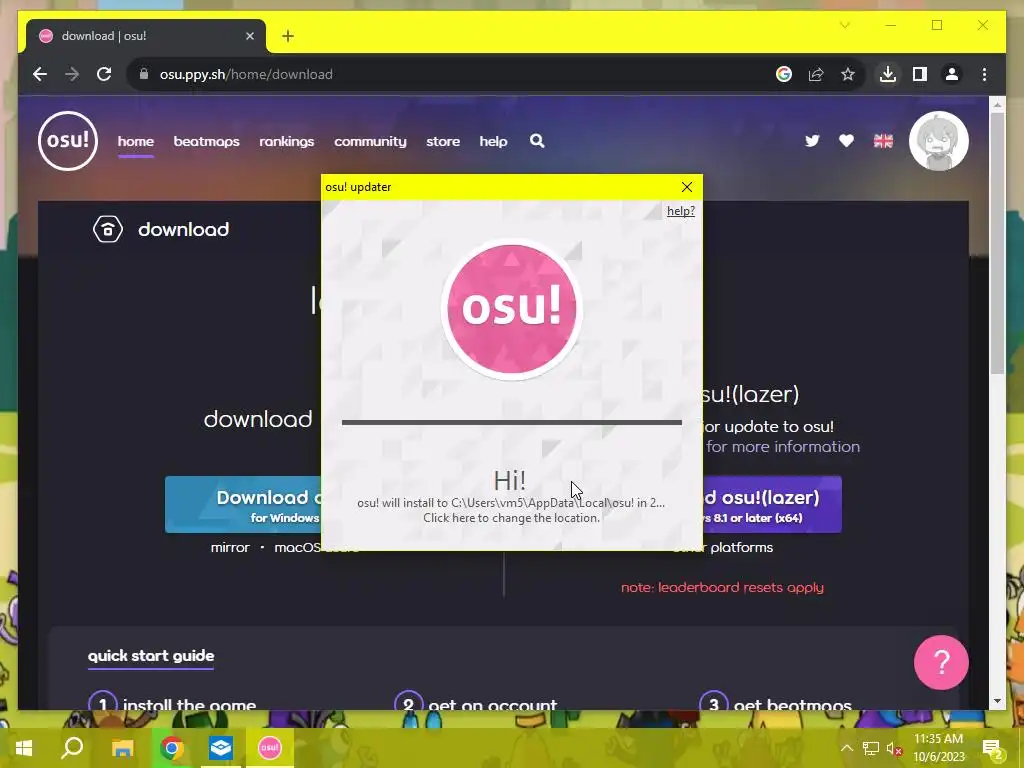Click 'for more information' link
The width and height of the screenshot is (1024, 768).
point(783,447)
